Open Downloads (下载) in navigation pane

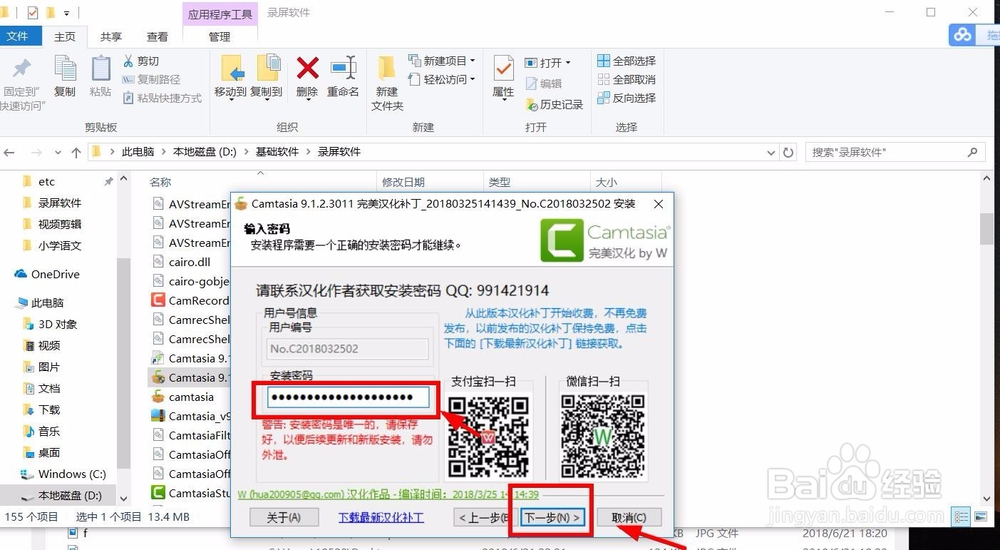click(x=49, y=410)
